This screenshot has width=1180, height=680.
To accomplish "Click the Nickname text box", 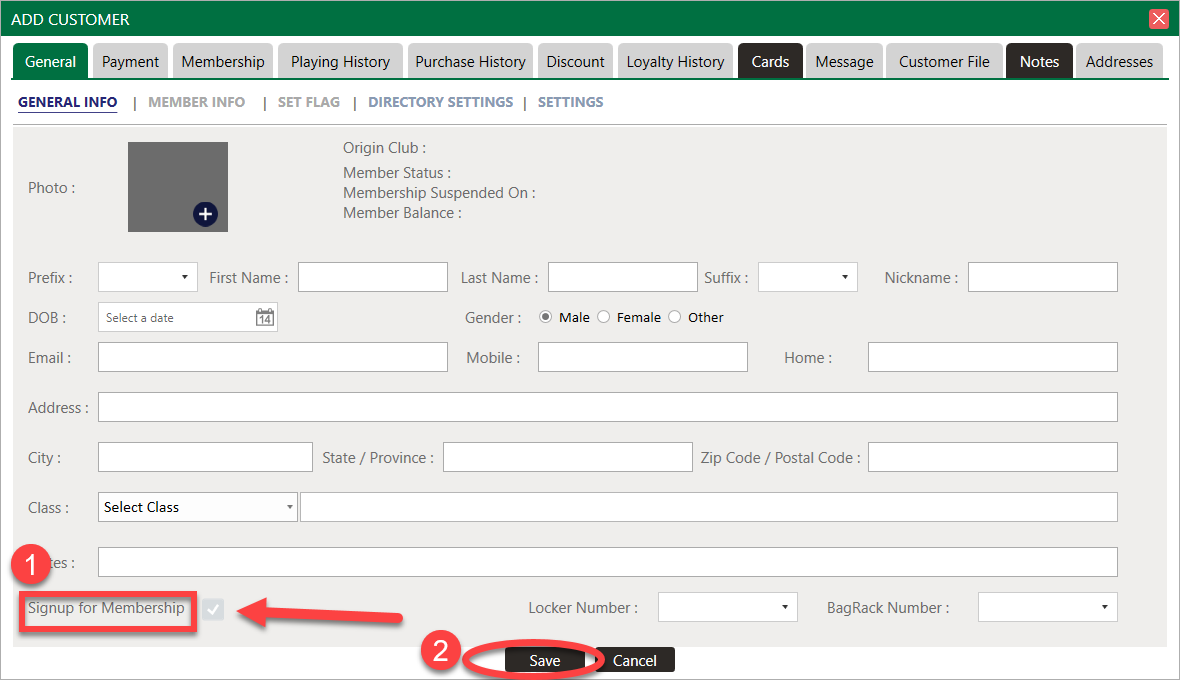I will click(x=1042, y=277).
